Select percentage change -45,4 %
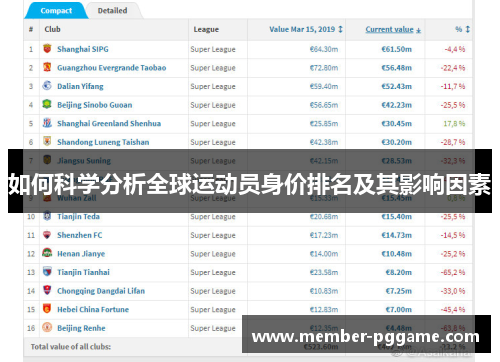This screenshot has height=362, width=500. 453,310
